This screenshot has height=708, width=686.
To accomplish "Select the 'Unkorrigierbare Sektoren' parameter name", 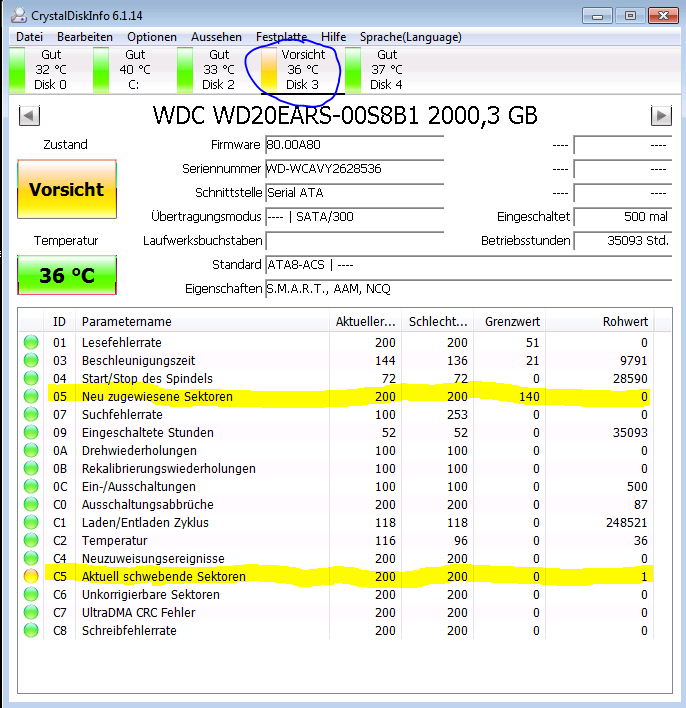I will pos(150,595).
